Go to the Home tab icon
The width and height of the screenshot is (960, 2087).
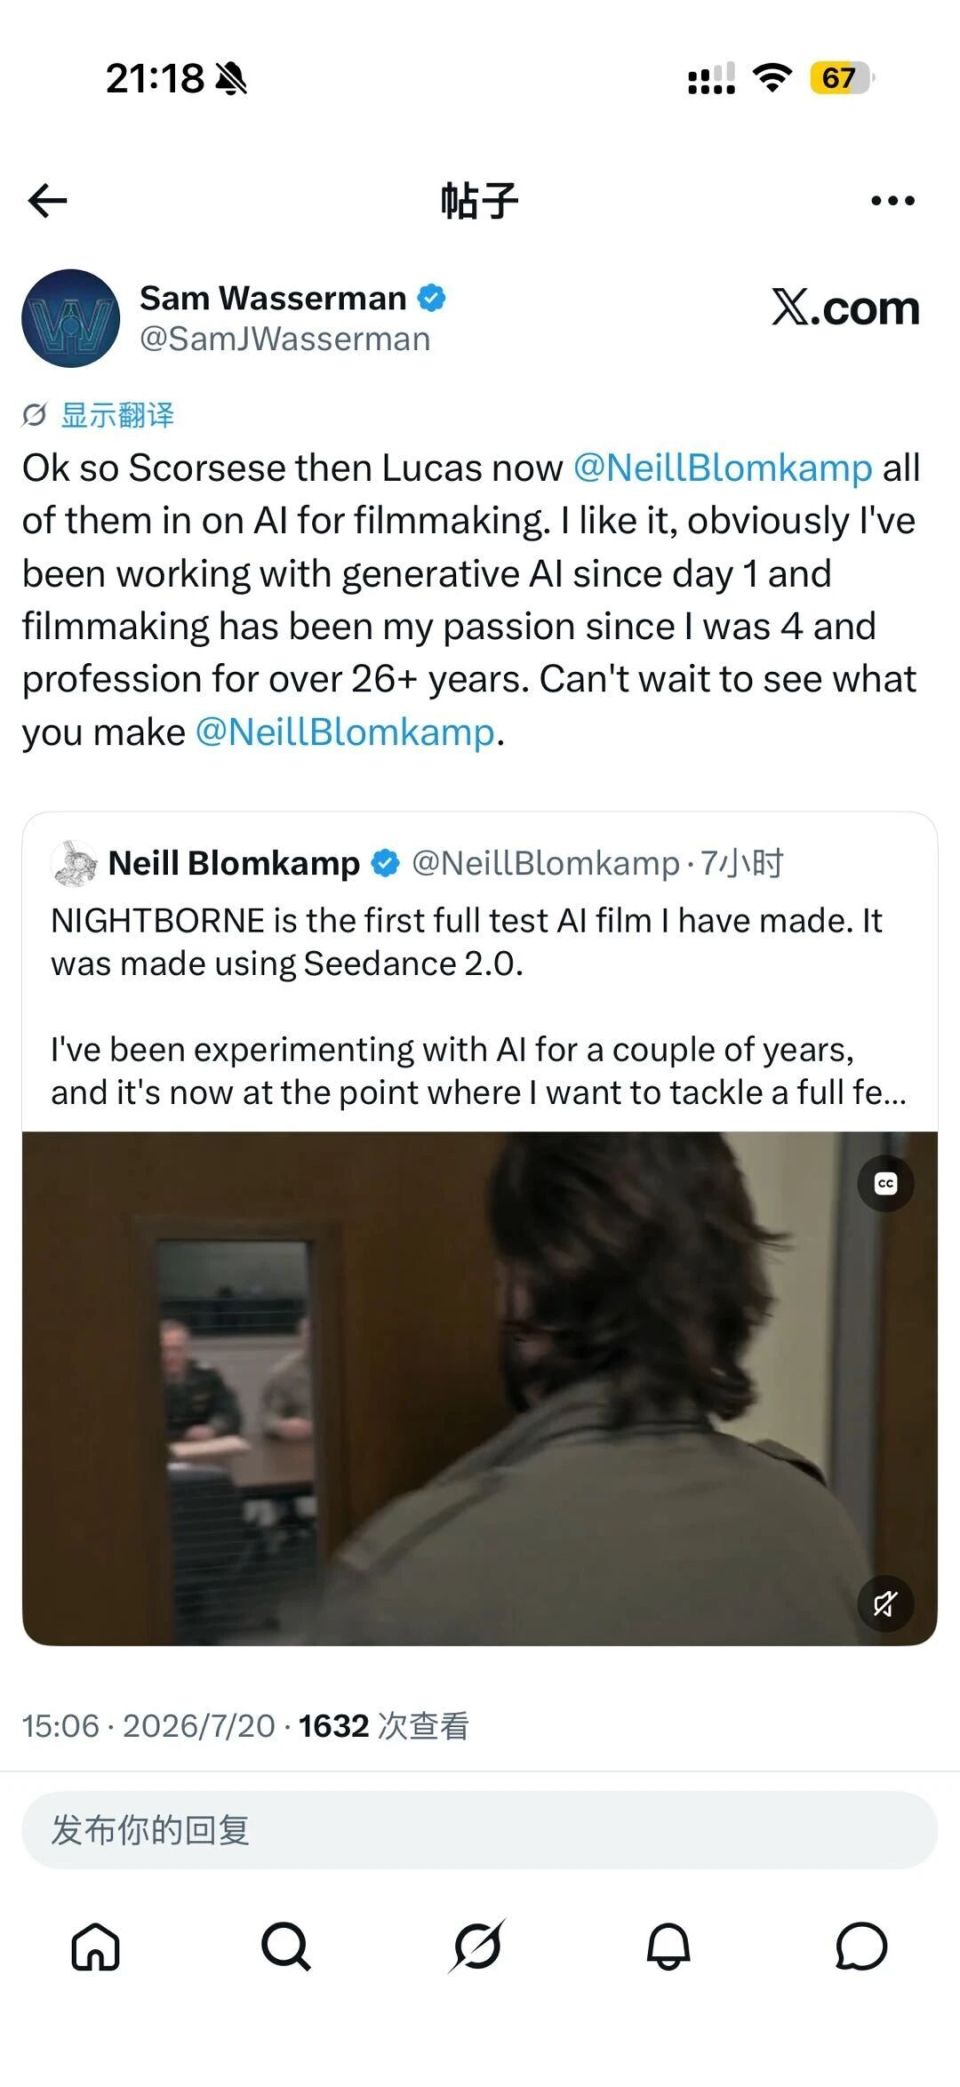point(96,1946)
